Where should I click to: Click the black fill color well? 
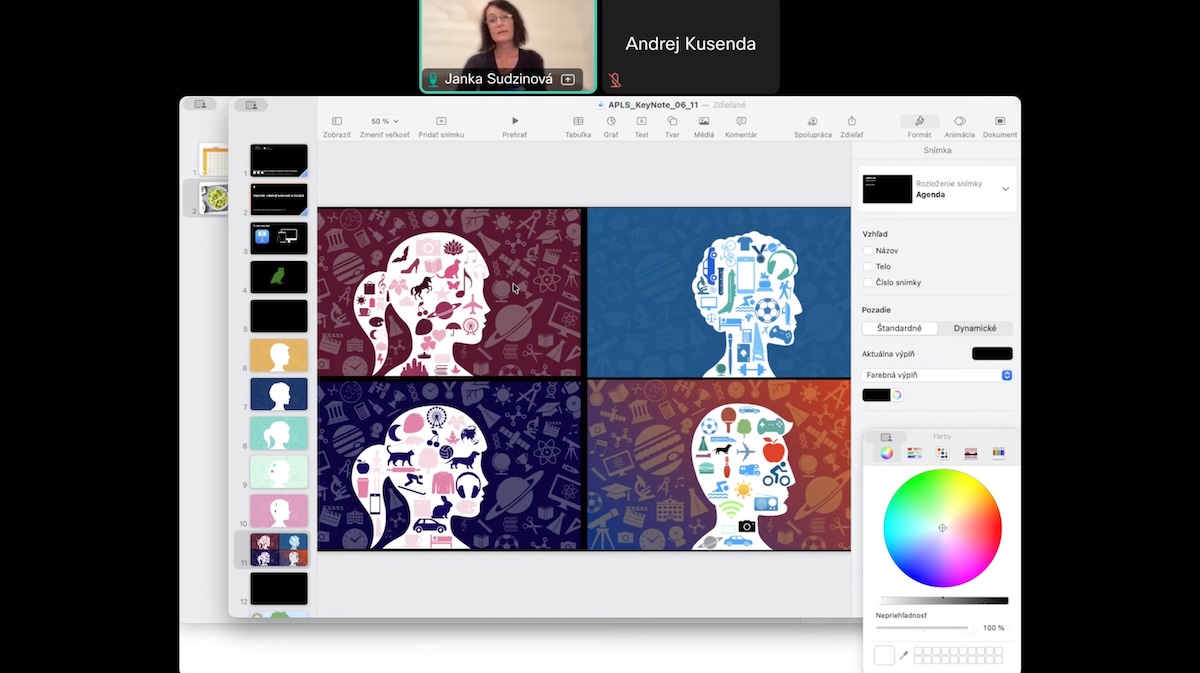[876, 395]
